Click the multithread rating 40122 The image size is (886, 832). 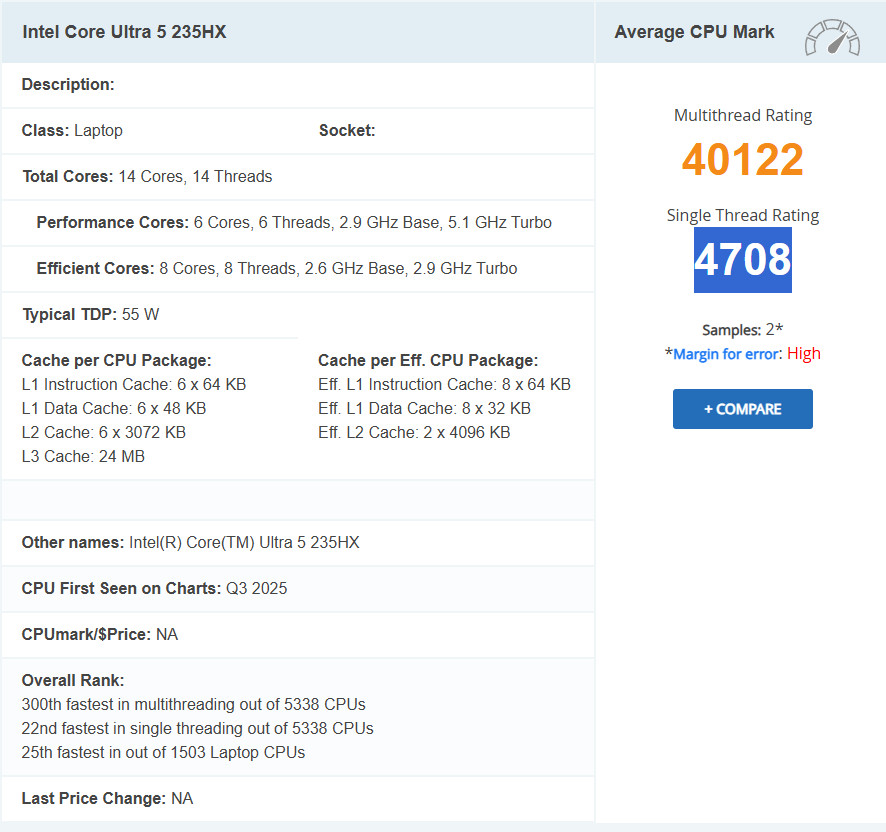pos(742,160)
